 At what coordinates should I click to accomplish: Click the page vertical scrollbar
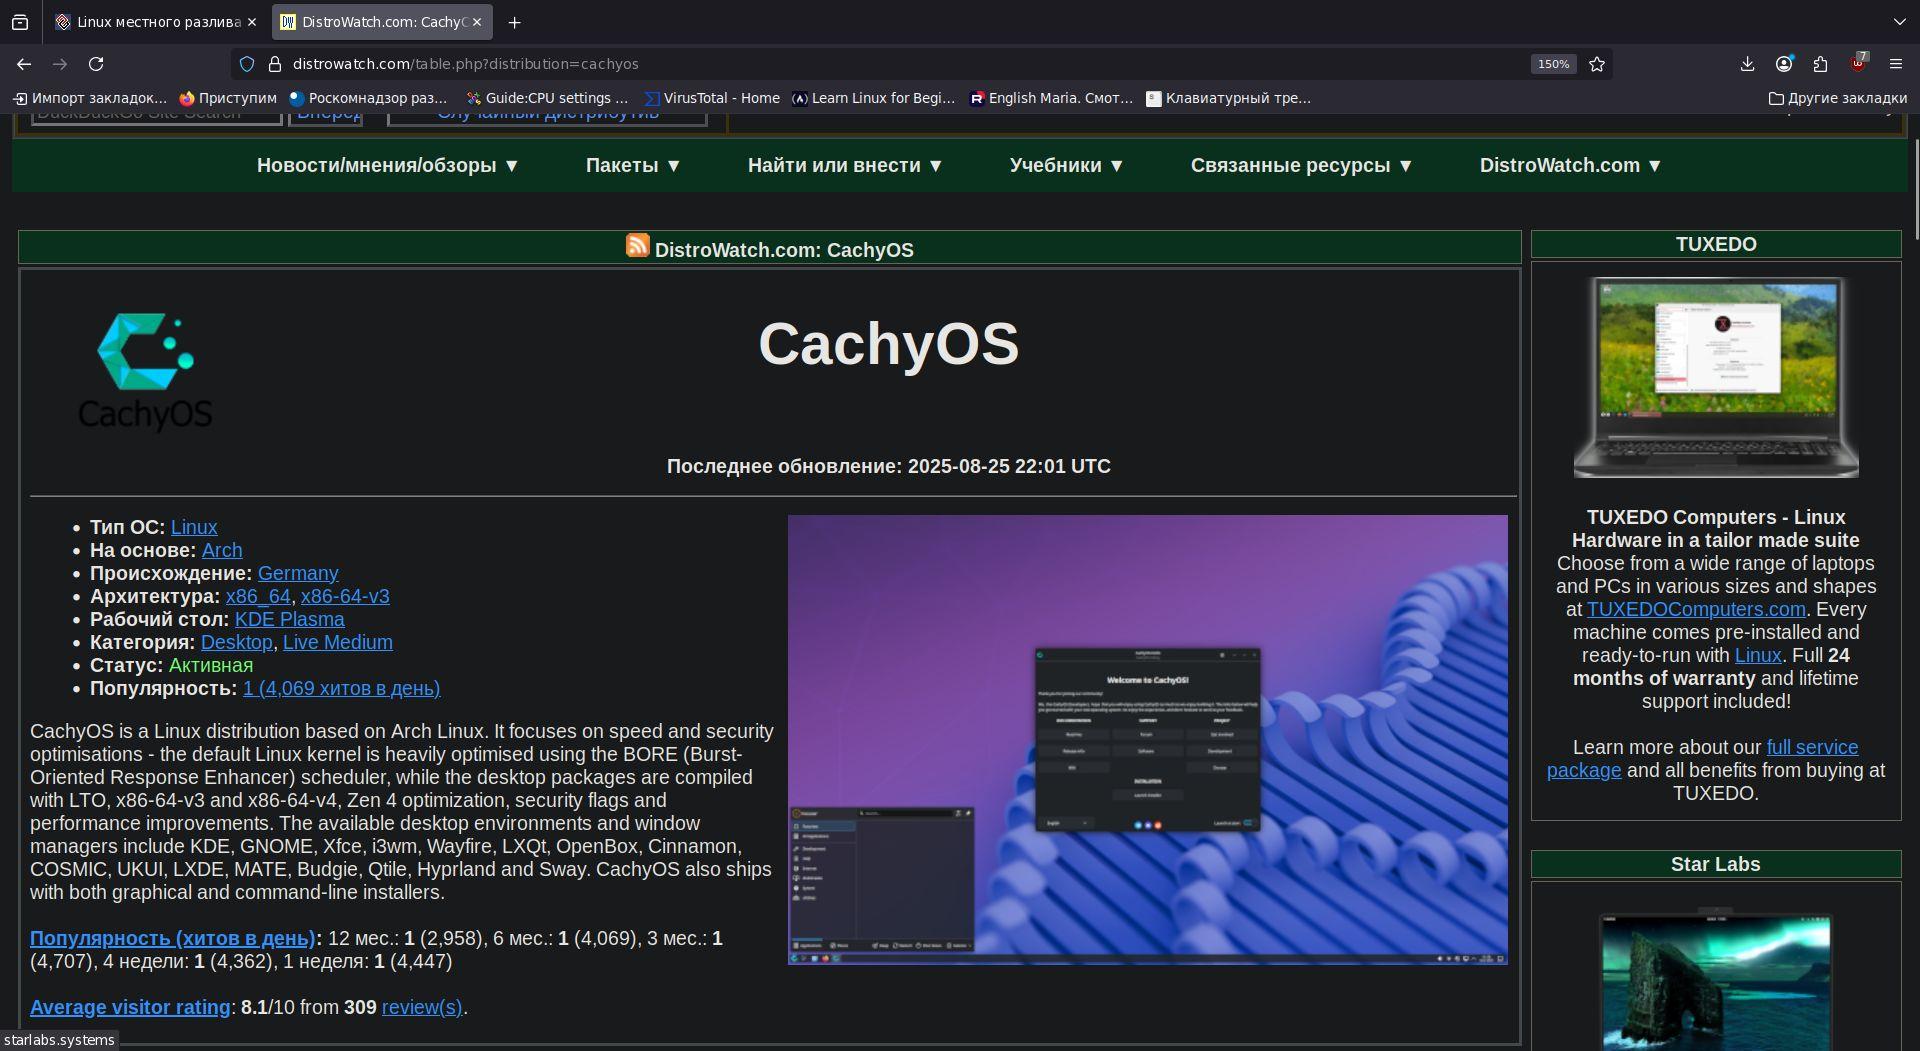[x=1916, y=190]
